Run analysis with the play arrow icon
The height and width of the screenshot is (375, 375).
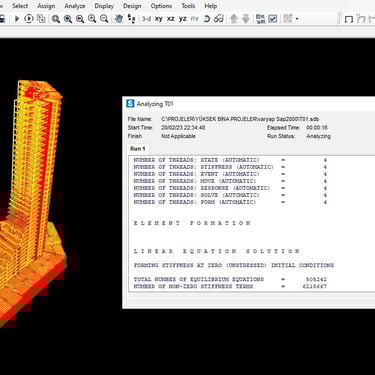[x=17, y=19]
